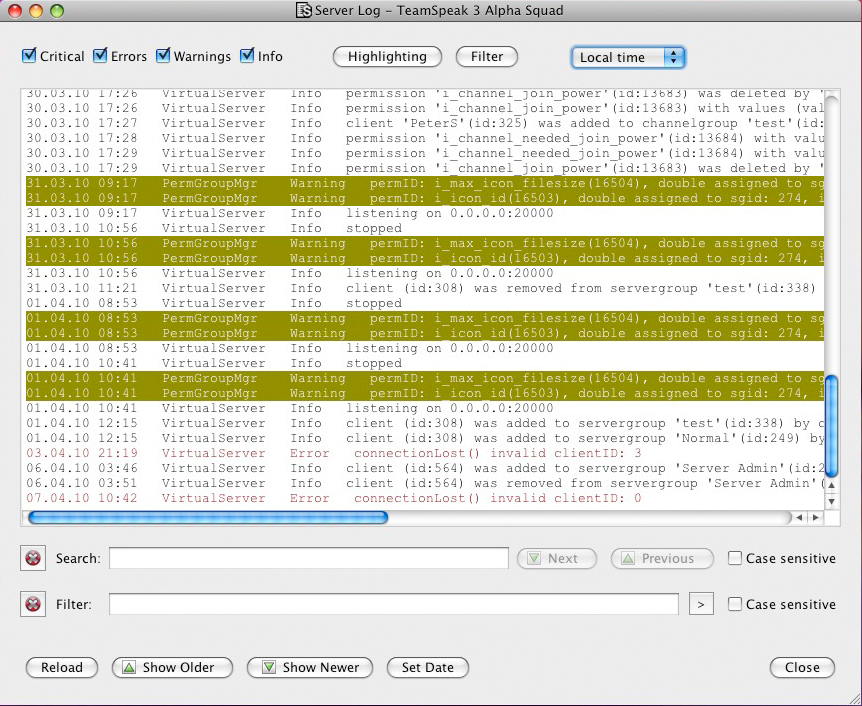
Task: Click the horizontal scrollbar thumb under the log
Action: click(208, 517)
